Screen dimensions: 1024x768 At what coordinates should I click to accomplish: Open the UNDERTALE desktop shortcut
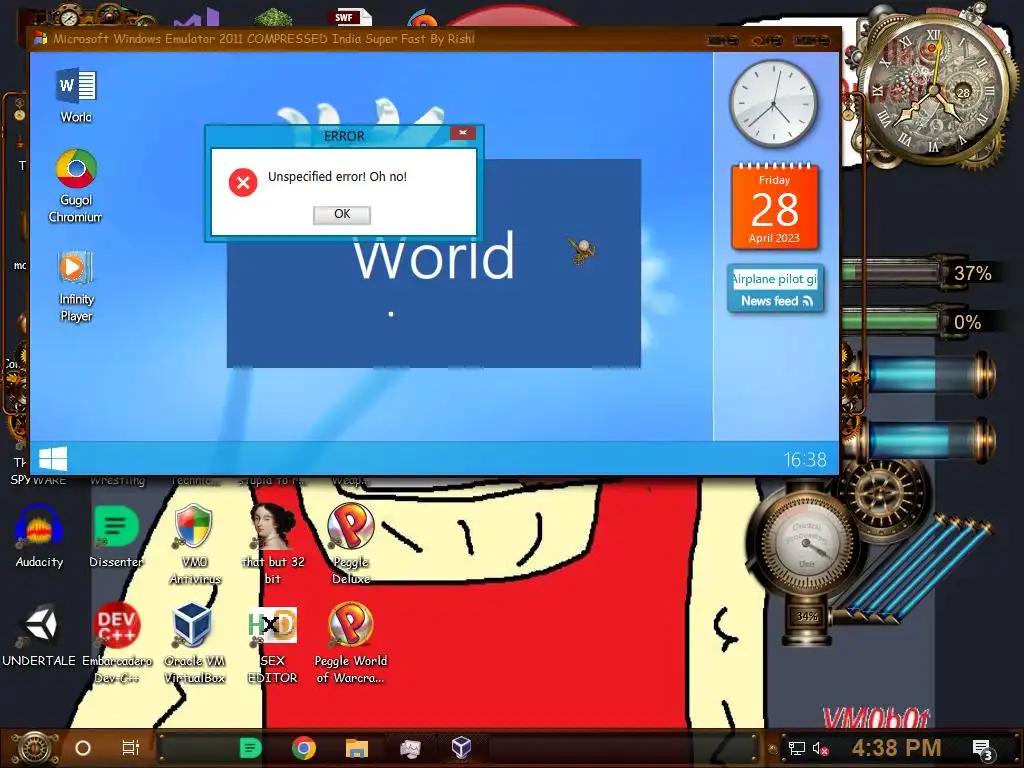pyautogui.click(x=39, y=636)
